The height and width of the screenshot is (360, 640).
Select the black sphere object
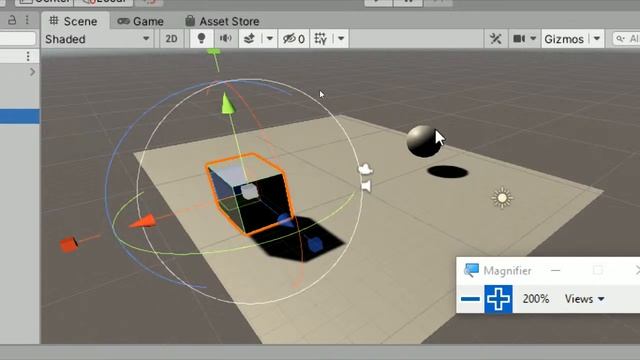[x=424, y=141]
